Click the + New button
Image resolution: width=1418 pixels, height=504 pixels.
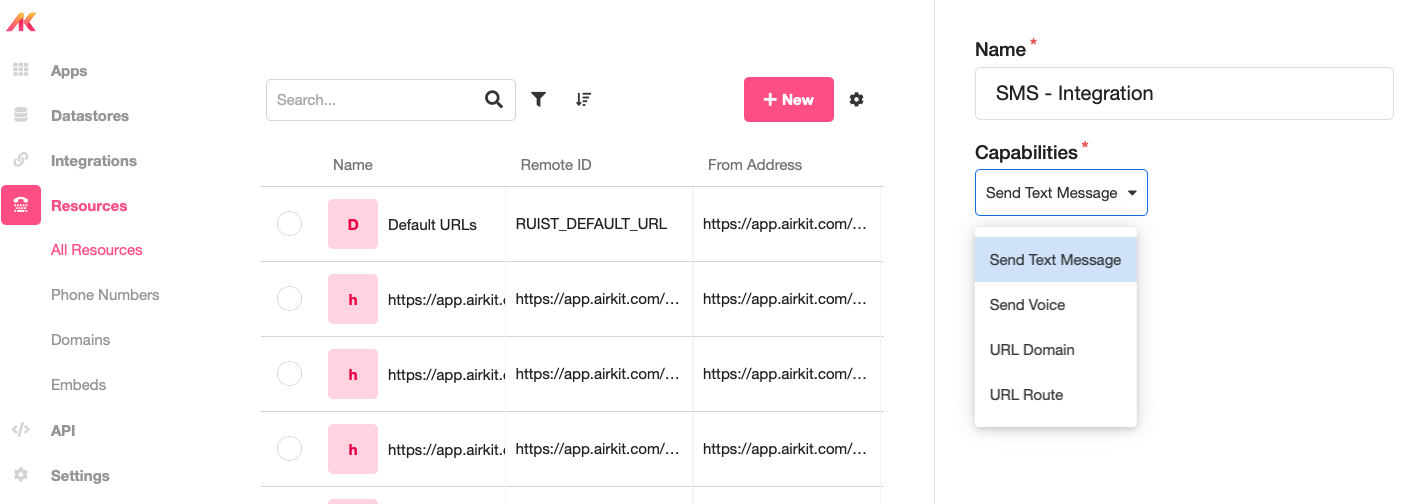click(x=789, y=99)
